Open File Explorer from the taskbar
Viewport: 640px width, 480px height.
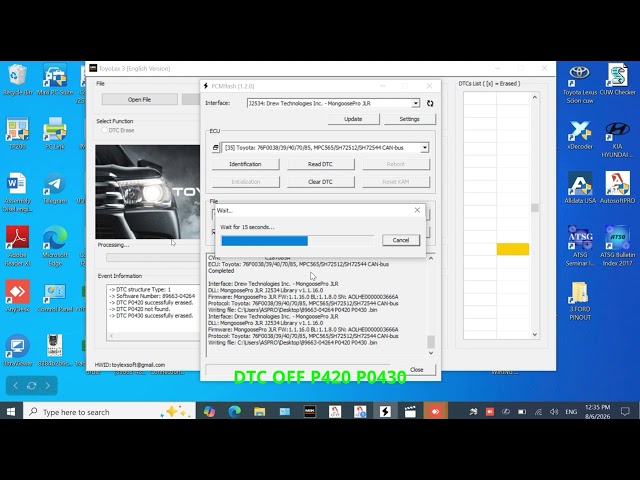point(260,411)
